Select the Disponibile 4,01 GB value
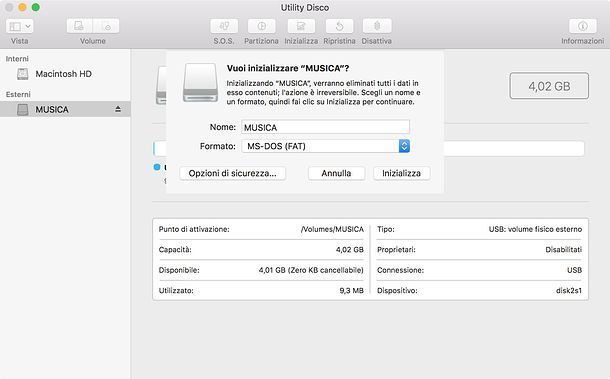610x379 pixels. pos(311,270)
